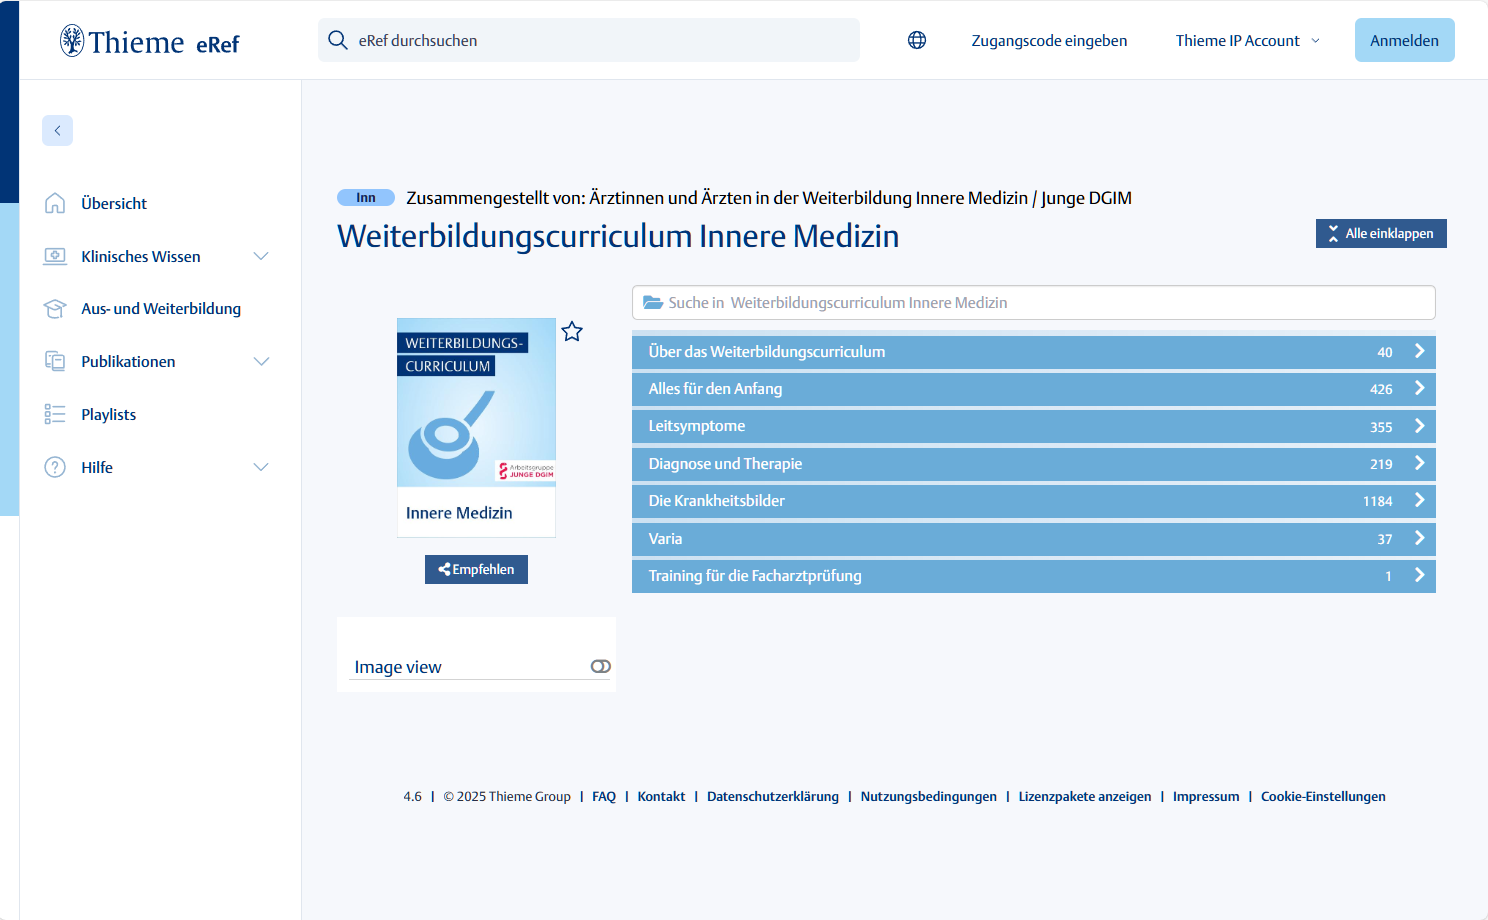Click the Empfehlen share button
Image resolution: width=1488 pixels, height=920 pixels.
[x=476, y=569]
